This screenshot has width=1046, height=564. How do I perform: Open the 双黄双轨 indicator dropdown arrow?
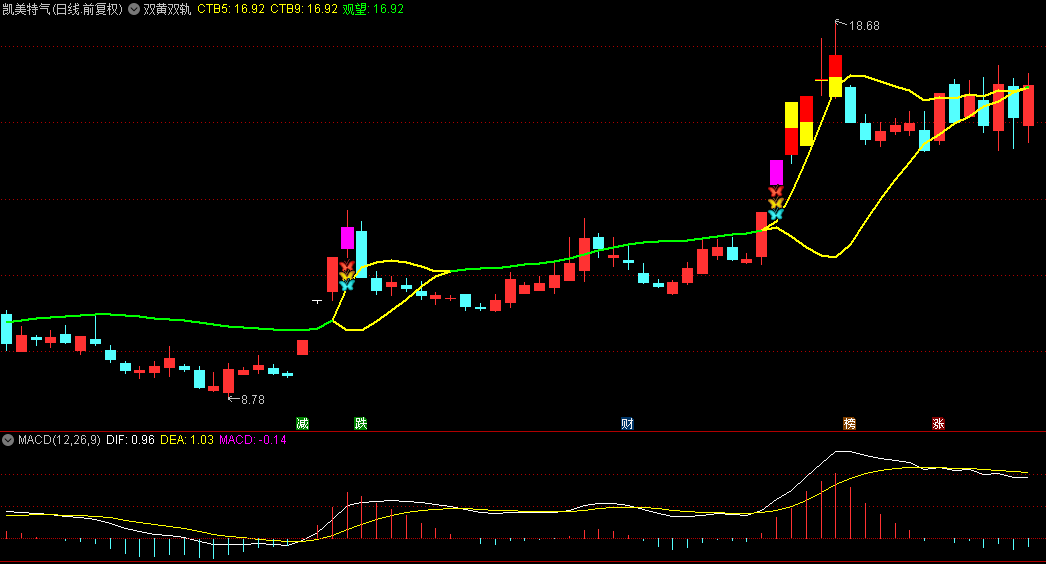tap(134, 9)
